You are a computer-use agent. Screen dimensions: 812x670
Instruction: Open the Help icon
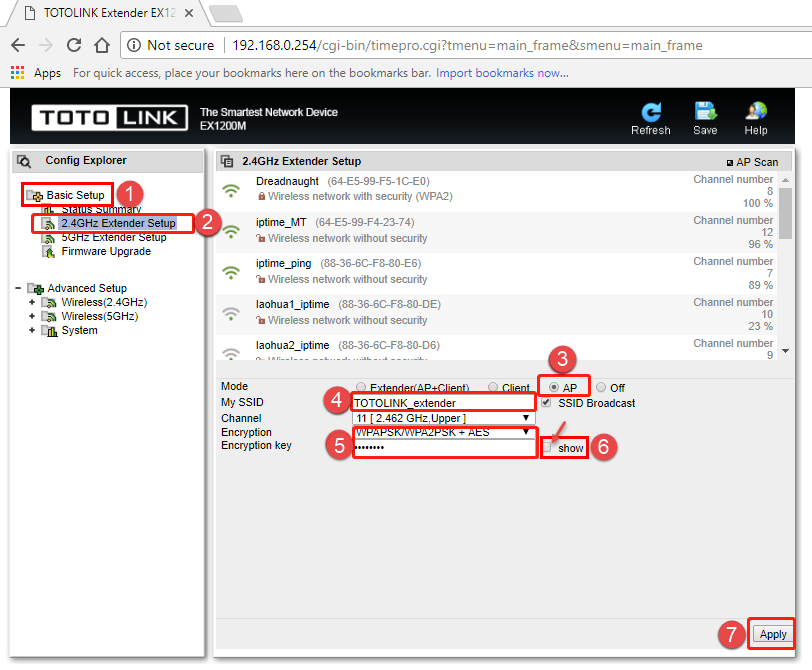pyautogui.click(x=756, y=111)
